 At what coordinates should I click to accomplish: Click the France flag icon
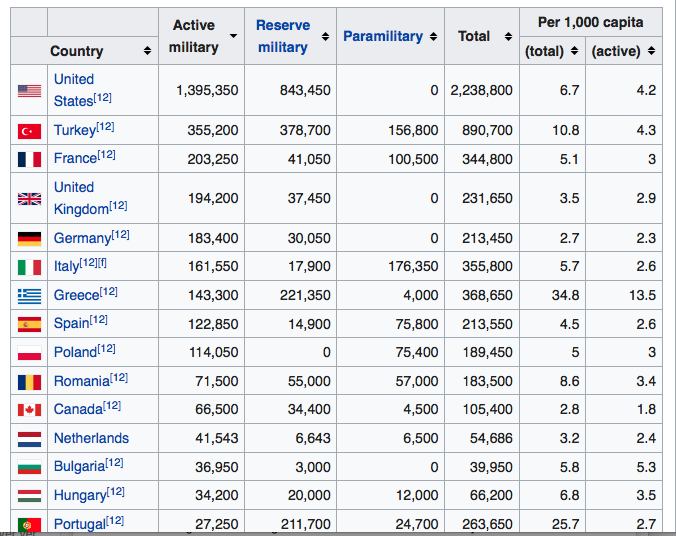tap(29, 159)
